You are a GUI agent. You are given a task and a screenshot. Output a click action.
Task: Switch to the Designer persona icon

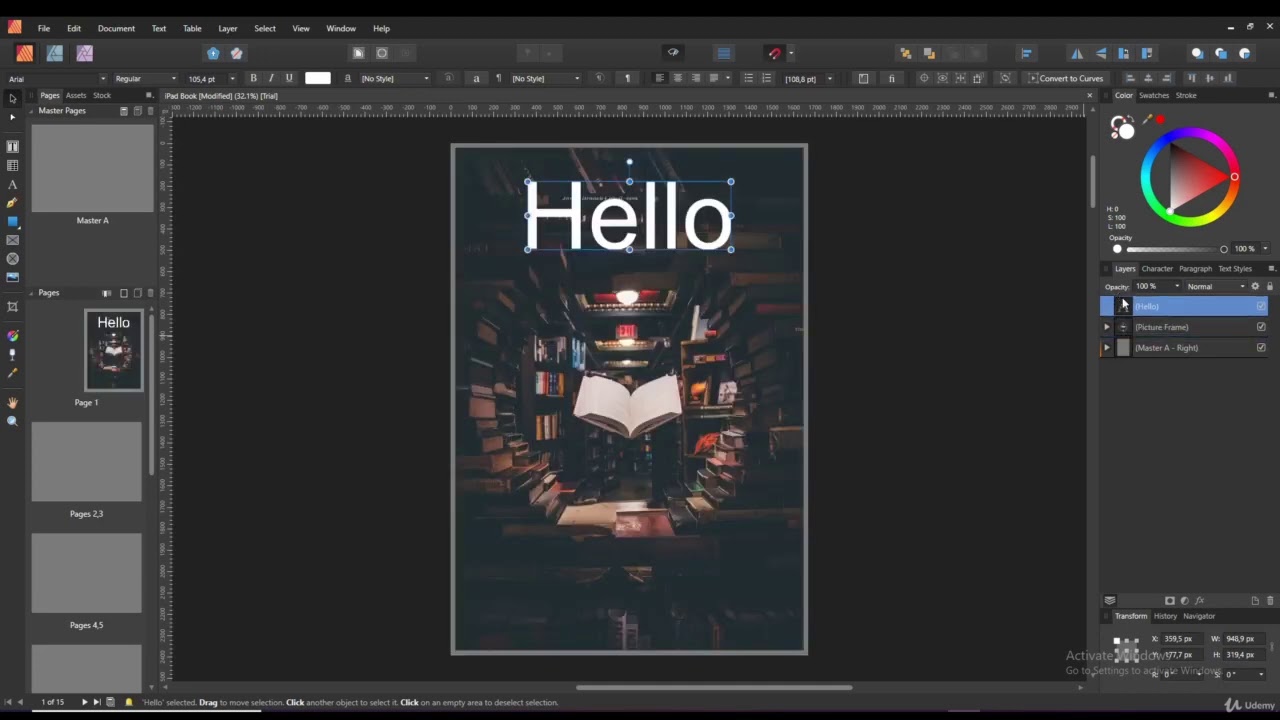54,53
